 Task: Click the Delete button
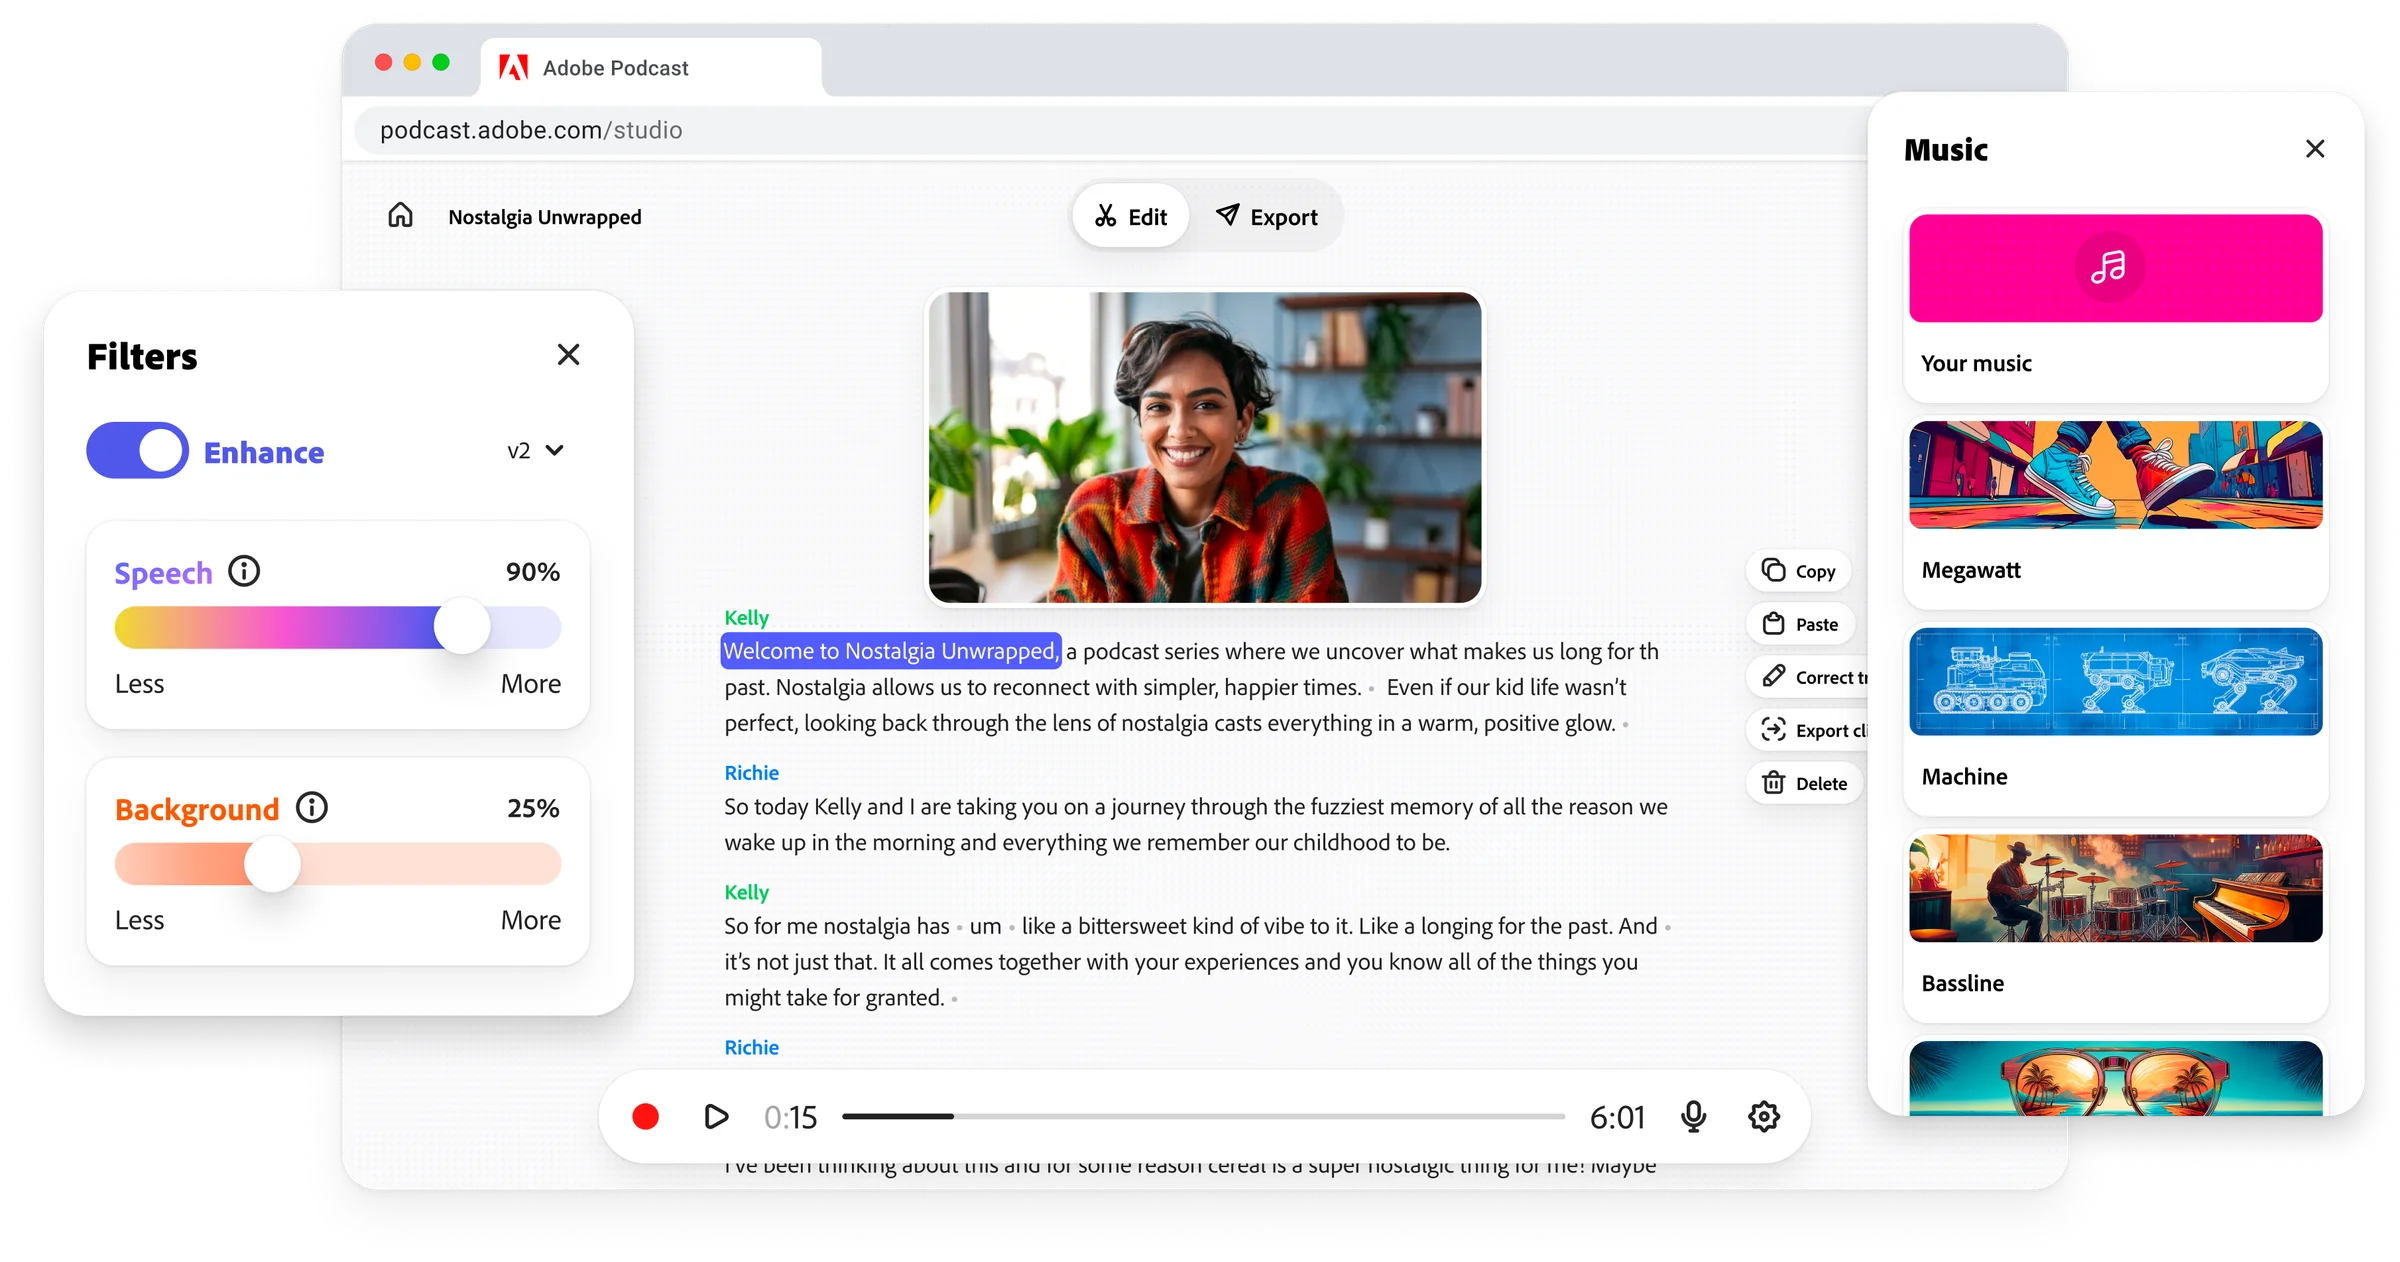point(1805,783)
